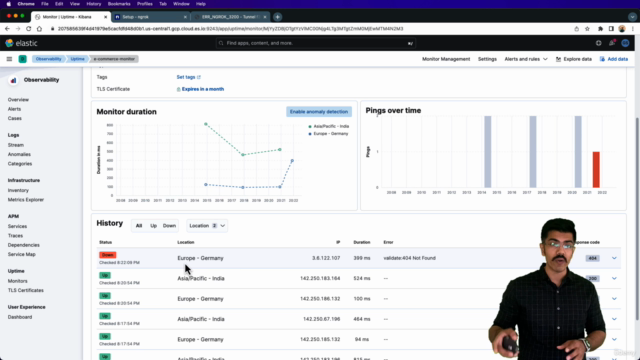640x360 pixels.
Task: Expand the Down Europe - Germany row
Action: click(x=614, y=258)
